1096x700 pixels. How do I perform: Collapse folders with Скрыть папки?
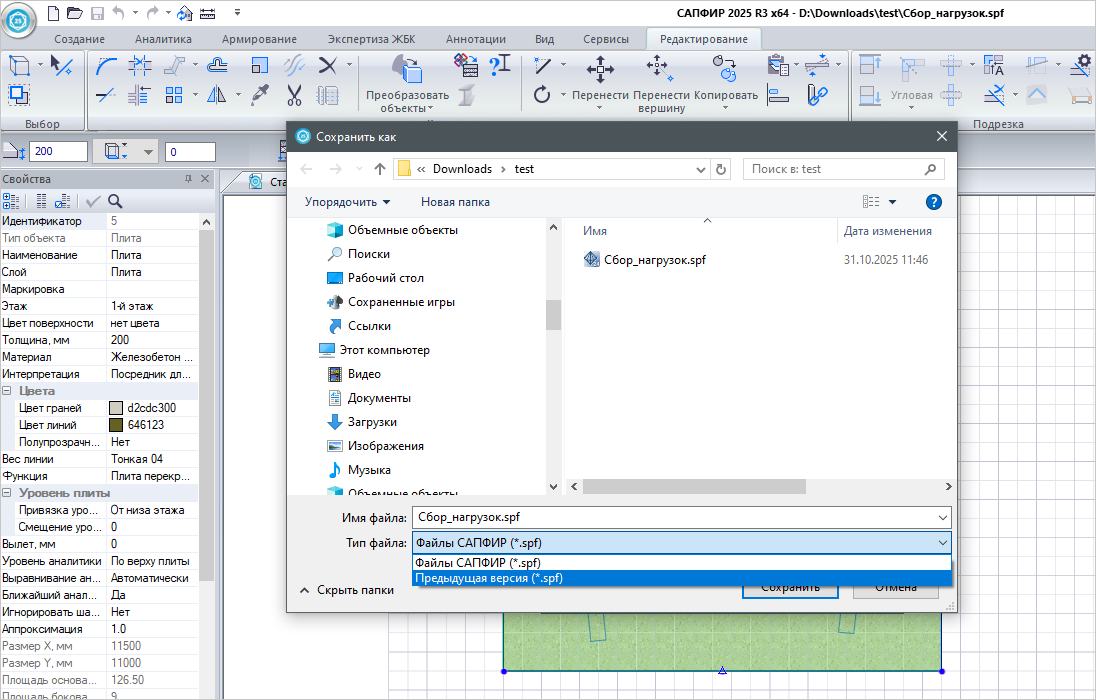pos(347,590)
